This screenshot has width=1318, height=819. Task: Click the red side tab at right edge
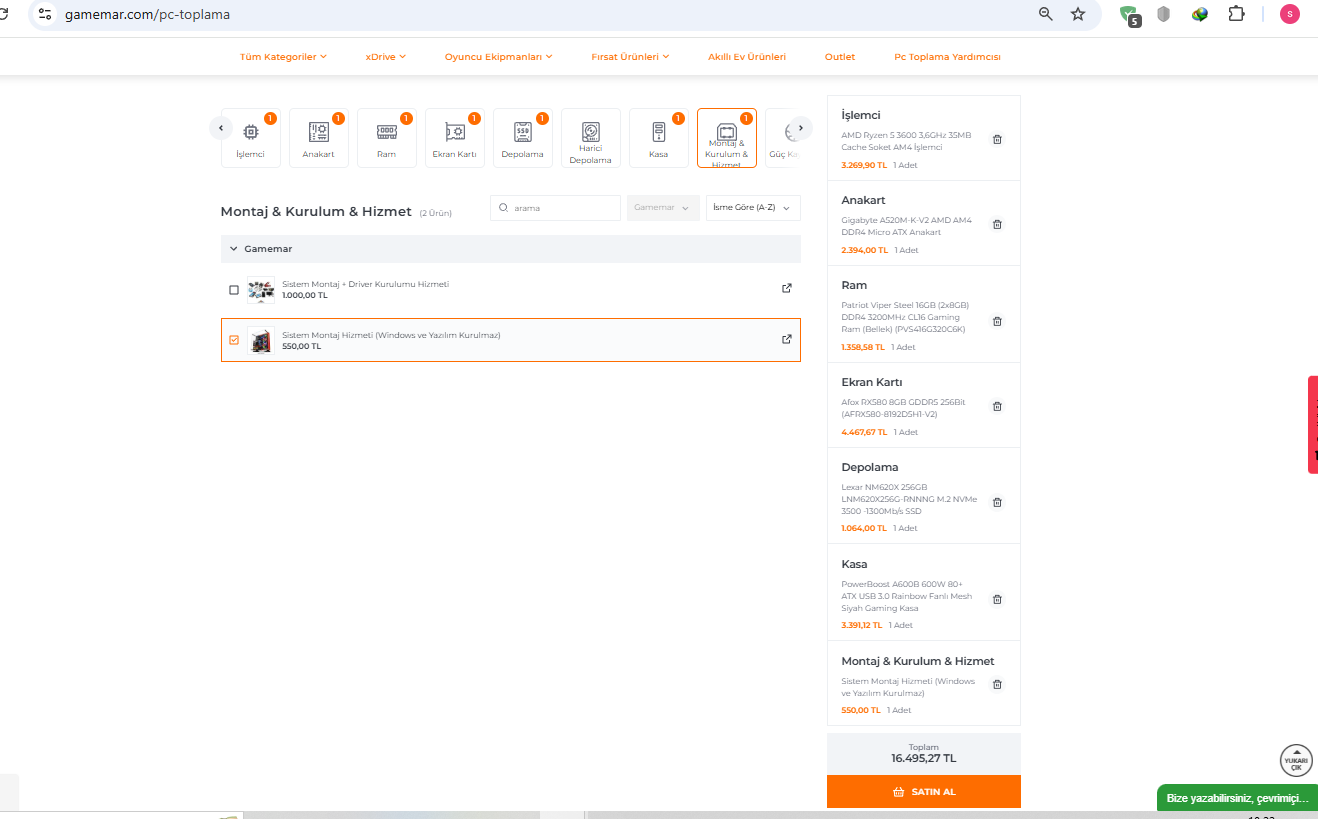coord(1313,424)
